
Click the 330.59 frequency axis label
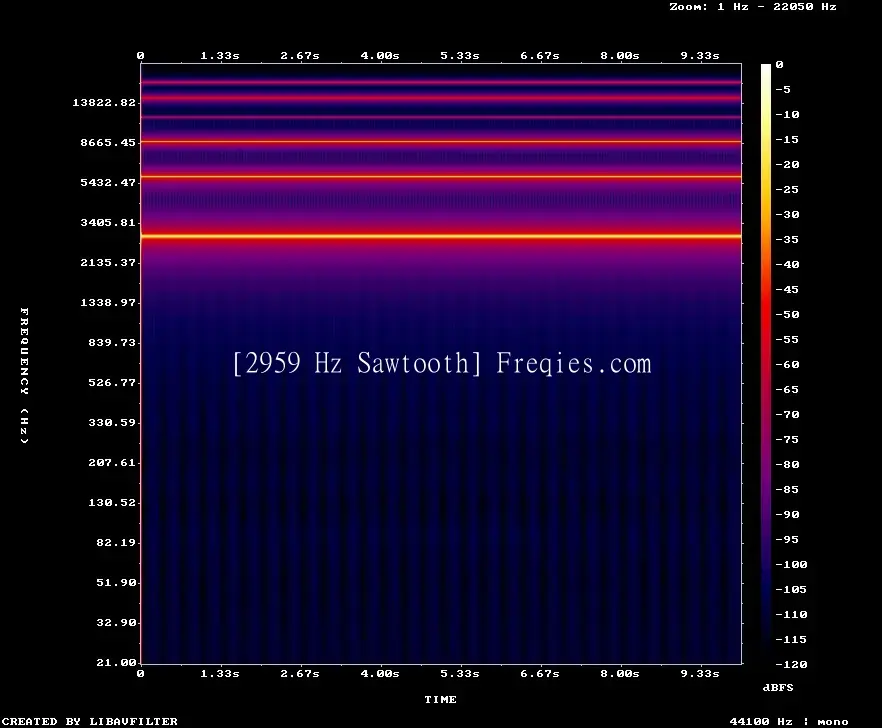[x=112, y=423]
